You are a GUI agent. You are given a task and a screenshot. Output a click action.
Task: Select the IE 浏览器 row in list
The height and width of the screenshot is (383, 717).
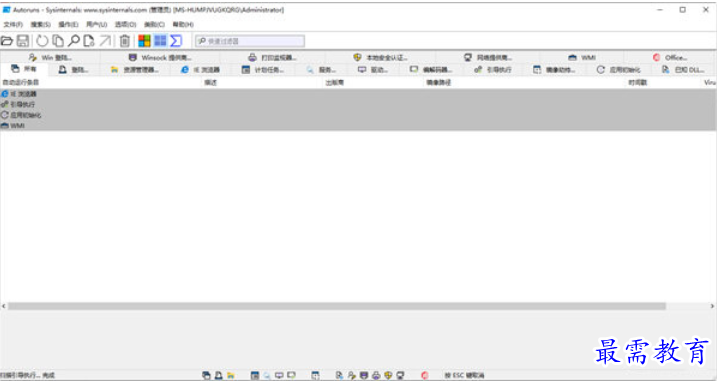tap(358, 94)
